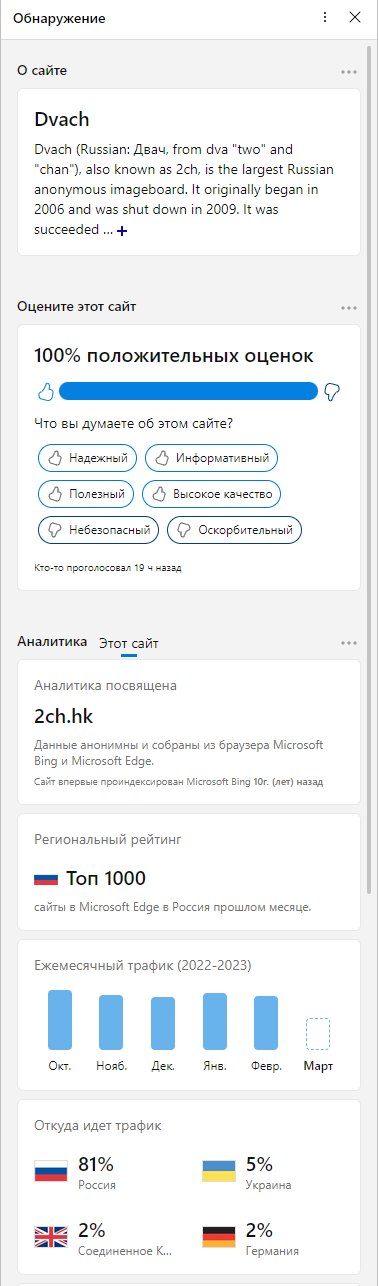Select the Дек. traffic bar
This screenshot has height=1286, width=378.
pyautogui.click(x=163, y=1023)
